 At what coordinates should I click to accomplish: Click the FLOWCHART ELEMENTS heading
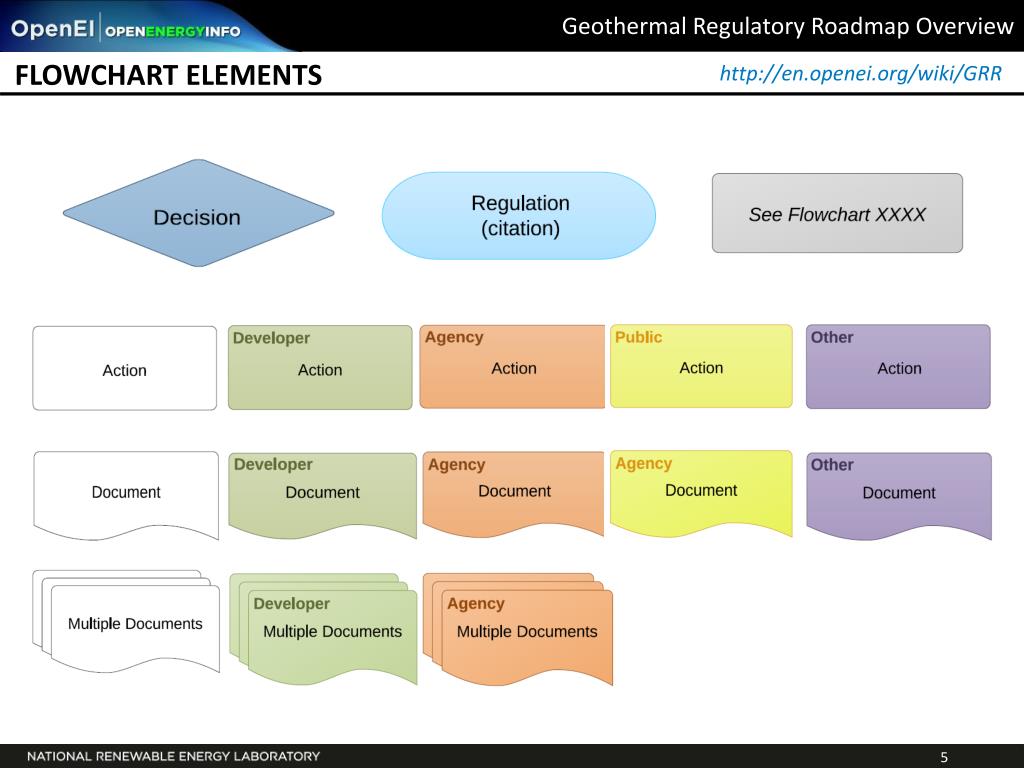pos(168,75)
